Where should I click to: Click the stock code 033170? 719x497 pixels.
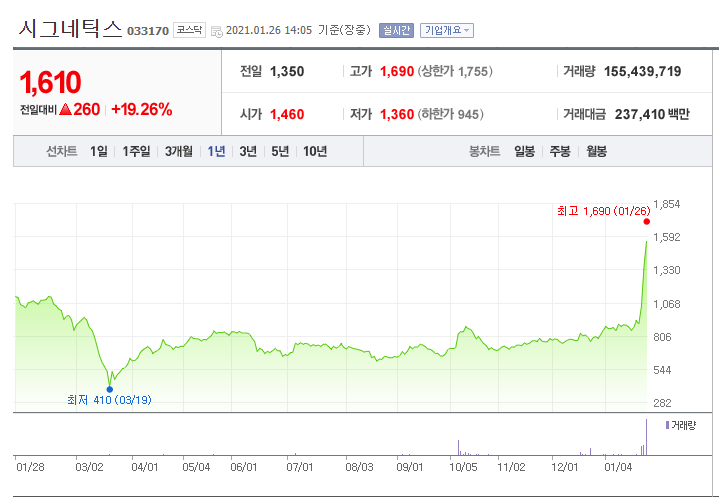(x=148, y=31)
